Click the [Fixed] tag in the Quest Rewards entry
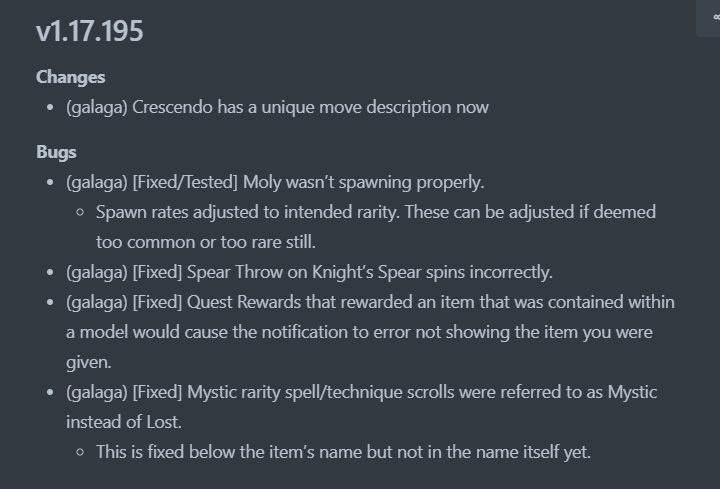This screenshot has height=489, width=720. click(157, 302)
